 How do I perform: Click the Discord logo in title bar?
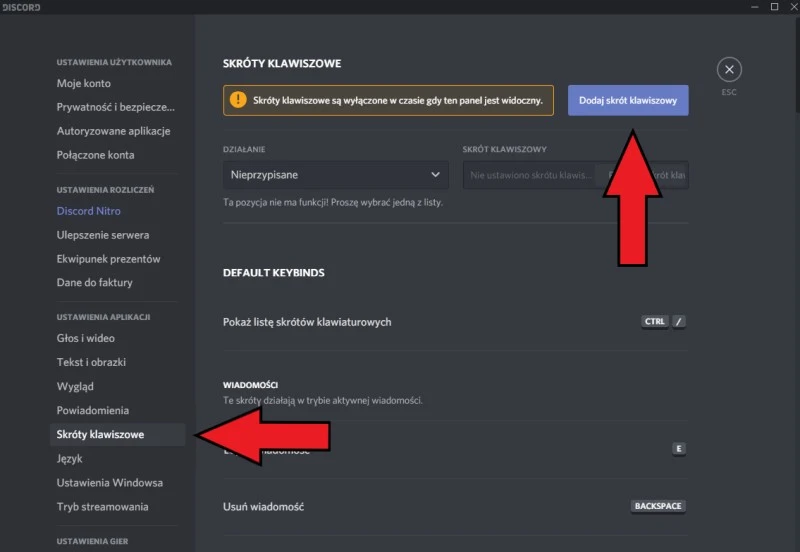(20, 7)
